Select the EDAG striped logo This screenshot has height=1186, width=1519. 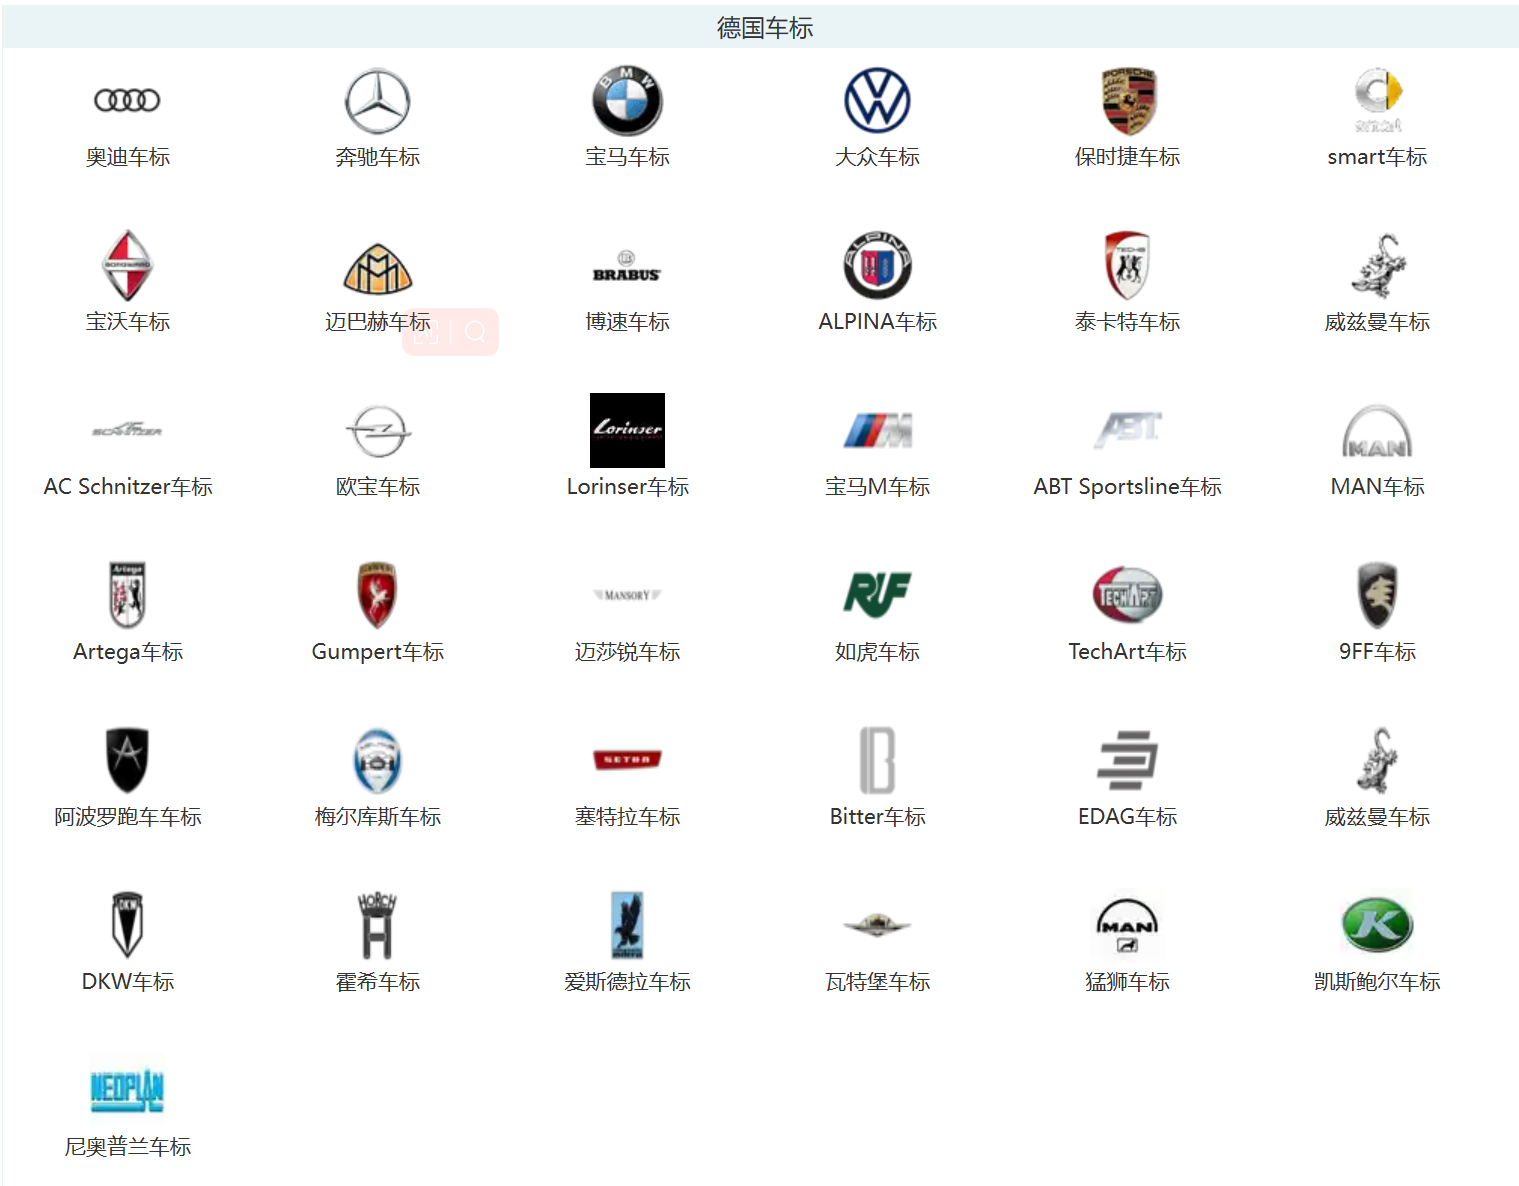(x=1127, y=760)
